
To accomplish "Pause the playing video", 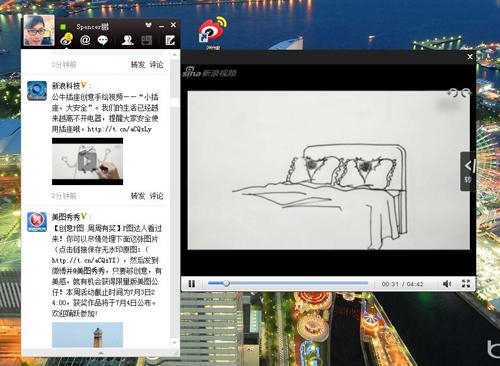I will click(191, 284).
